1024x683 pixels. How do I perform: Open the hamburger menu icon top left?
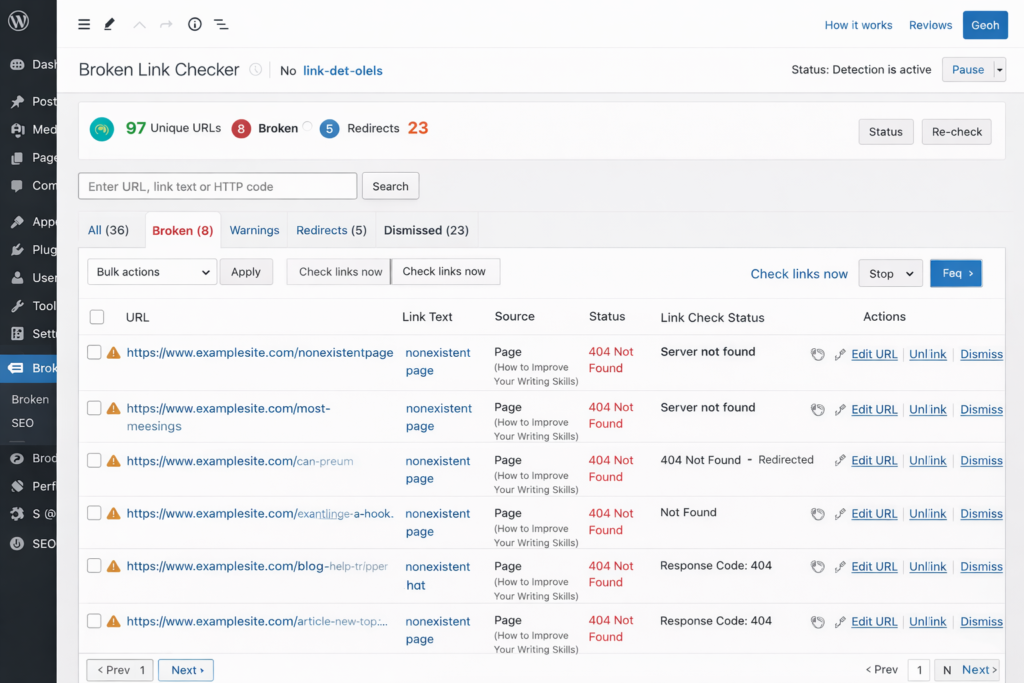point(84,23)
